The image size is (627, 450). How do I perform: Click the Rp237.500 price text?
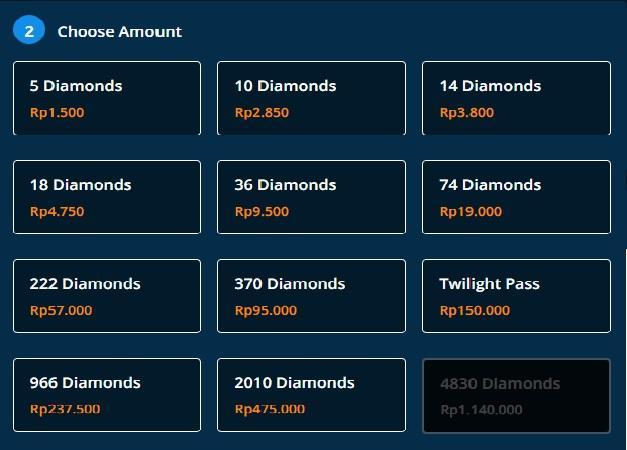click(x=65, y=409)
